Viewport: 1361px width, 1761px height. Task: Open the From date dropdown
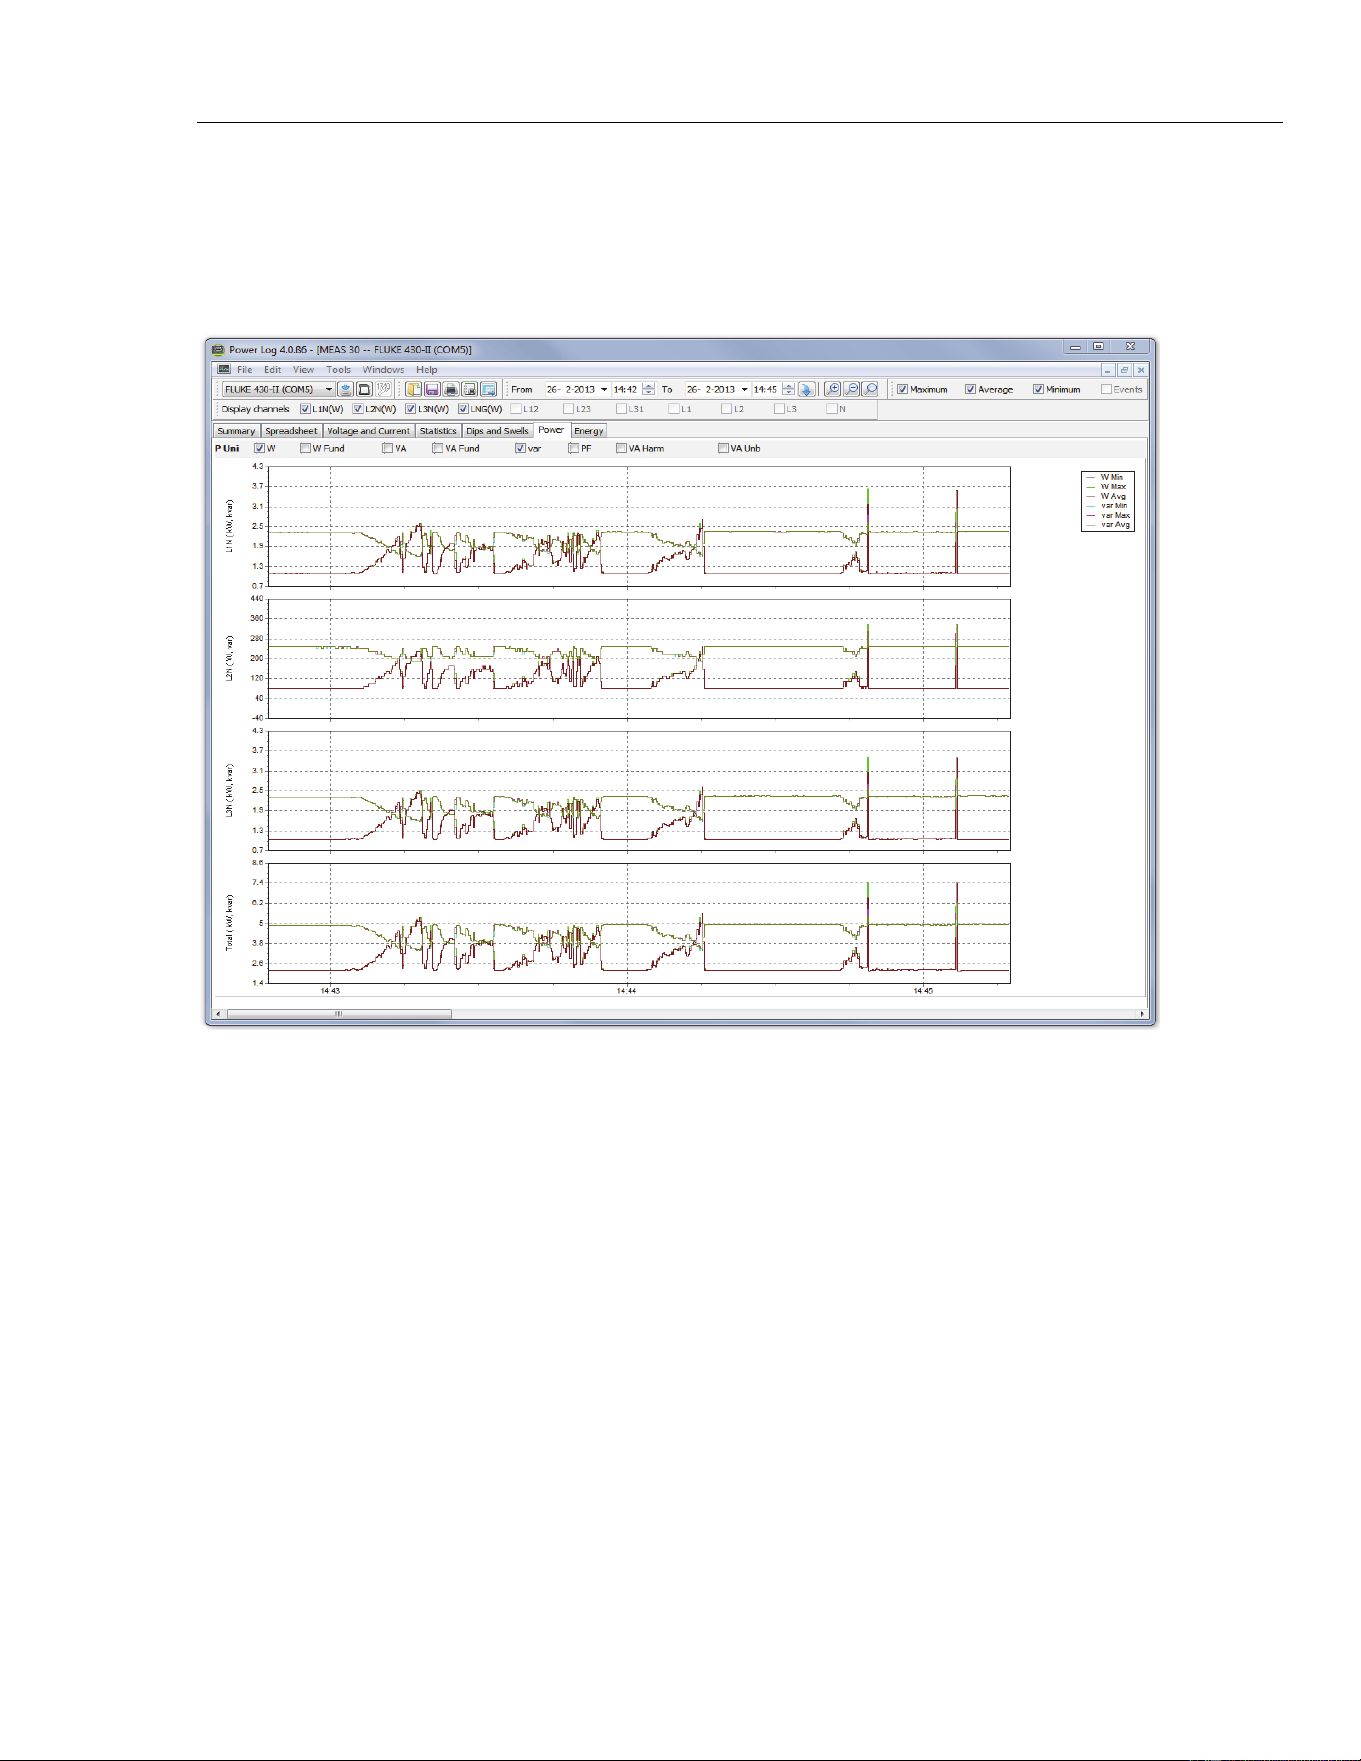tap(603, 389)
